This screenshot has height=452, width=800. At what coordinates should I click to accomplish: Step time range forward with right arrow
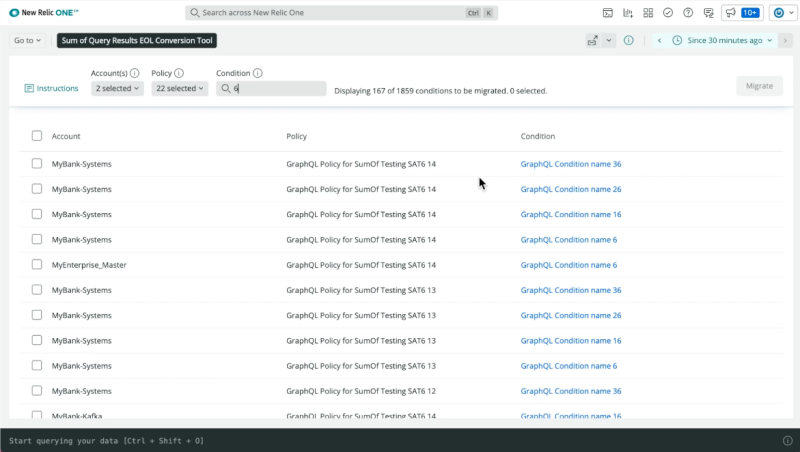(786, 40)
